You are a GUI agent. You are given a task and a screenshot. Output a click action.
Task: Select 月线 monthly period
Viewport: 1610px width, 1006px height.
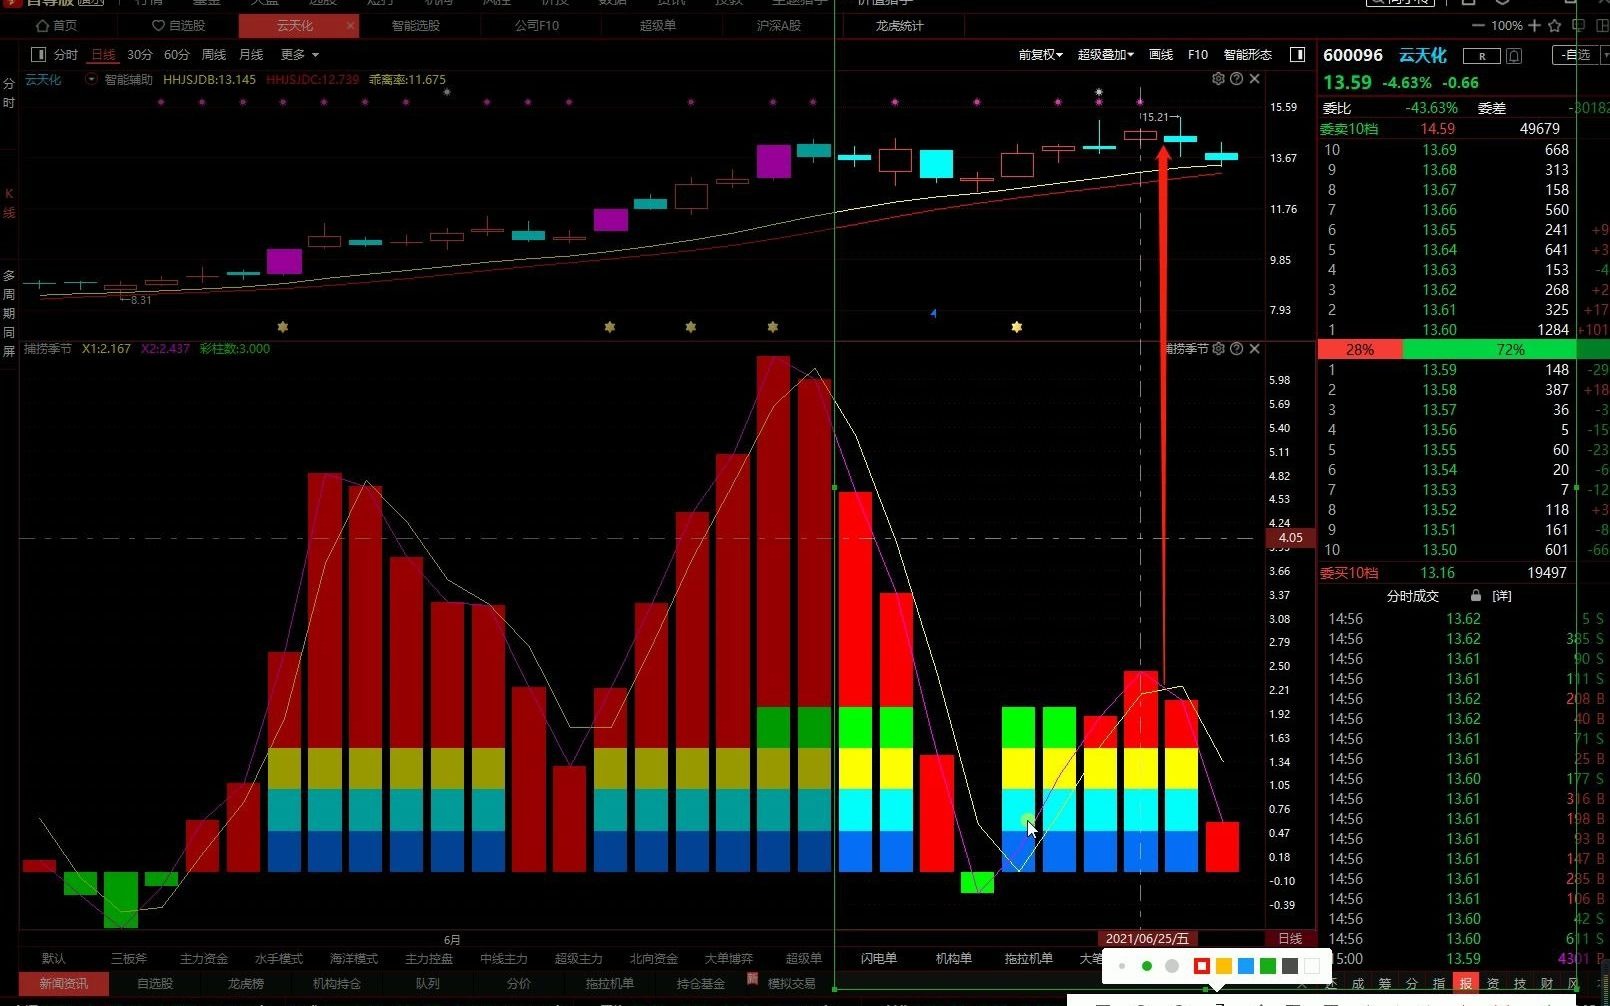(x=251, y=55)
